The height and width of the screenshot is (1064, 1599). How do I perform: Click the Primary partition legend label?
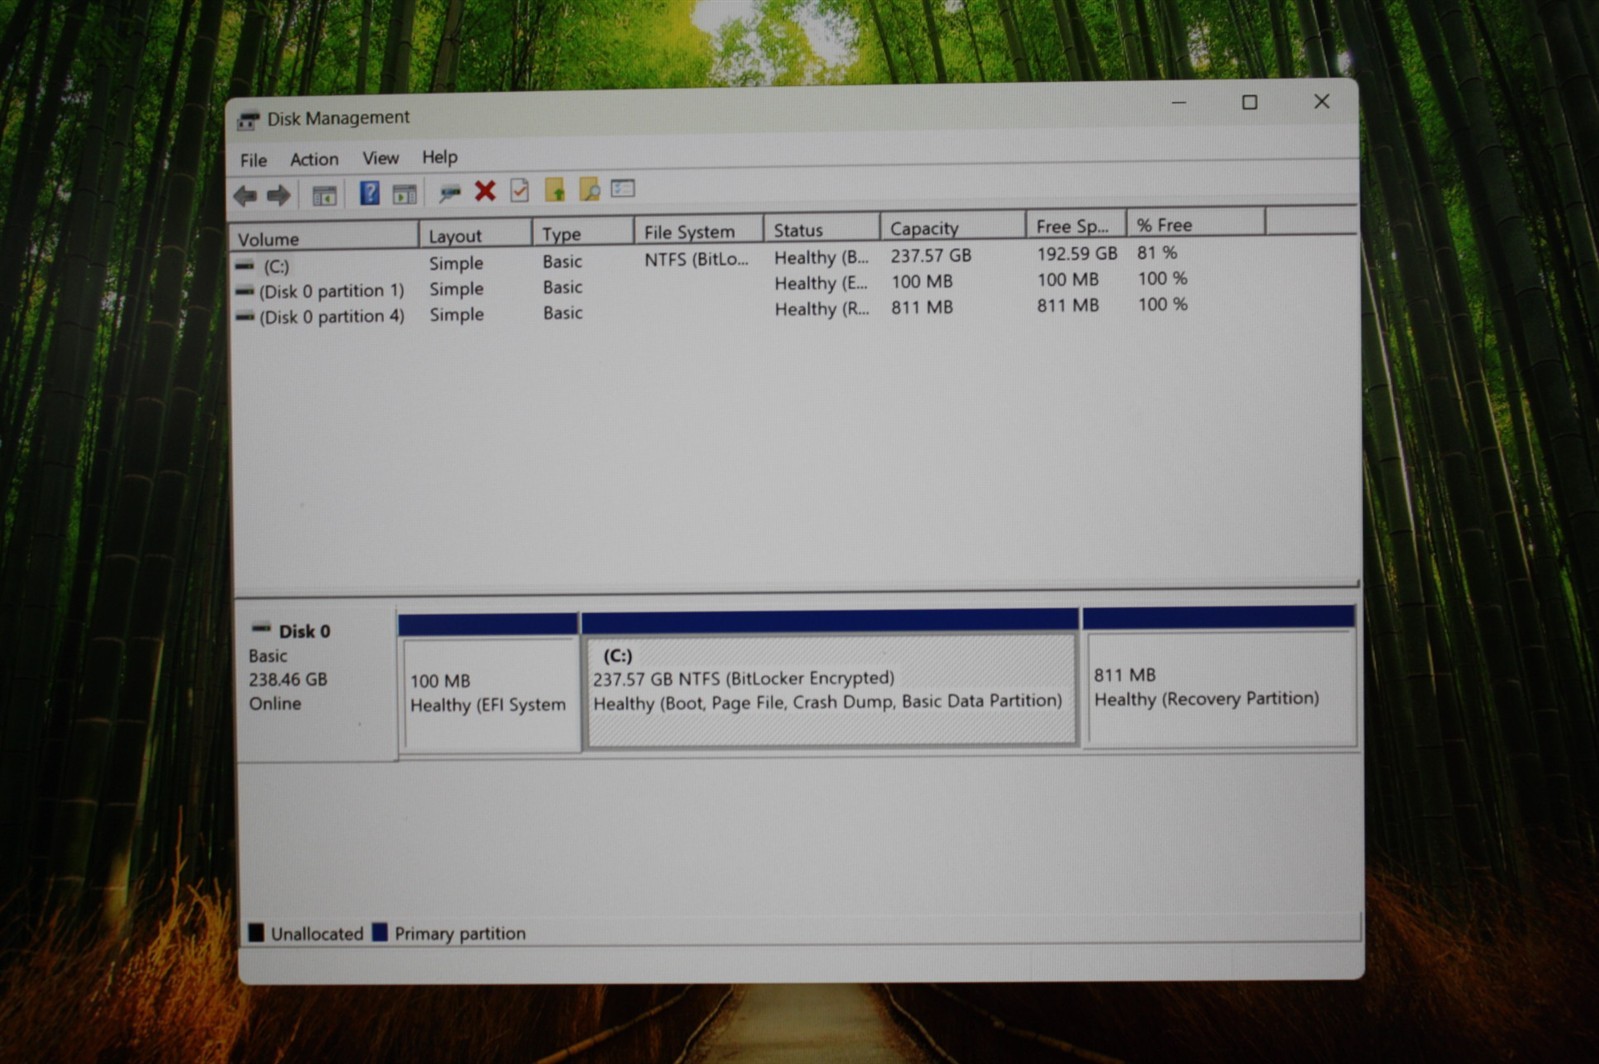(460, 933)
